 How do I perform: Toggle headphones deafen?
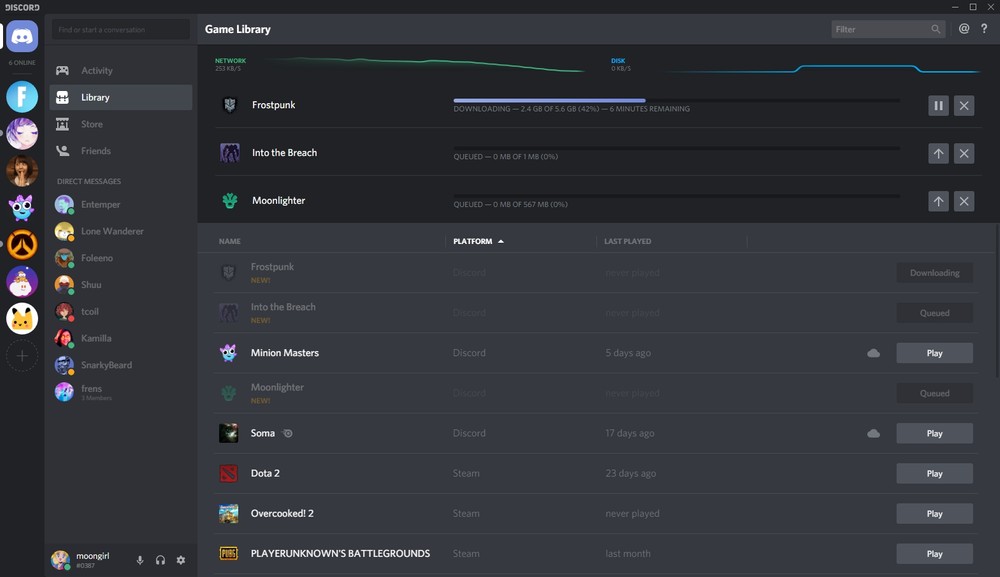pyautogui.click(x=160, y=560)
